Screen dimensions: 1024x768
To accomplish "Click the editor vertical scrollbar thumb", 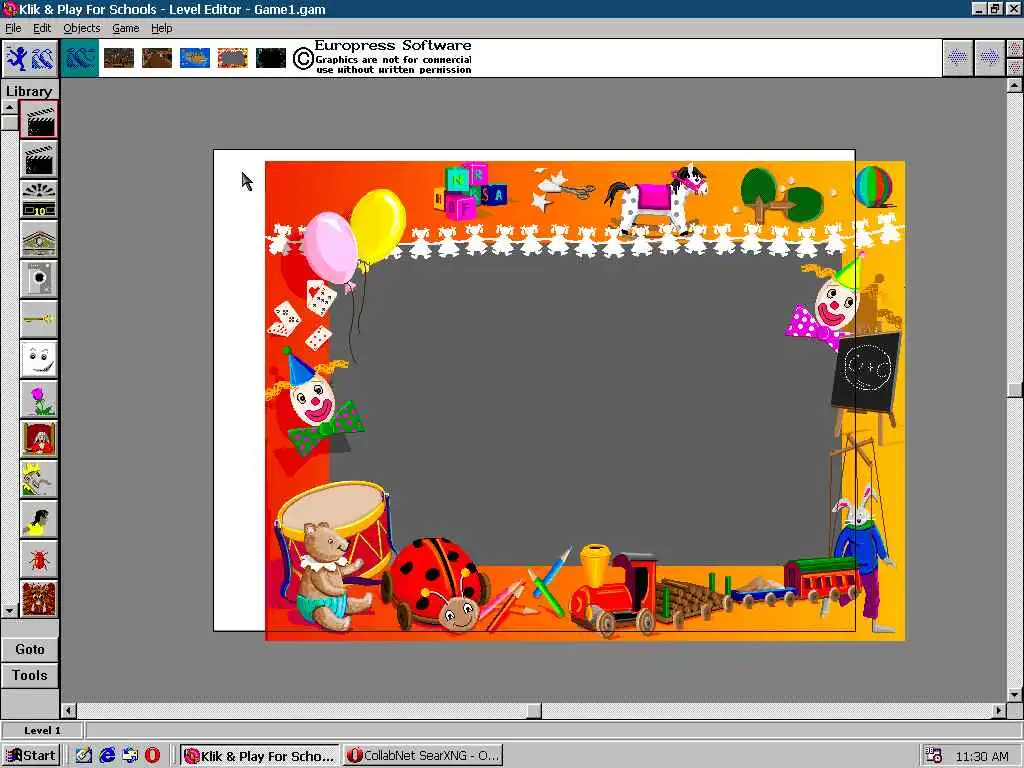I will (x=1014, y=389).
